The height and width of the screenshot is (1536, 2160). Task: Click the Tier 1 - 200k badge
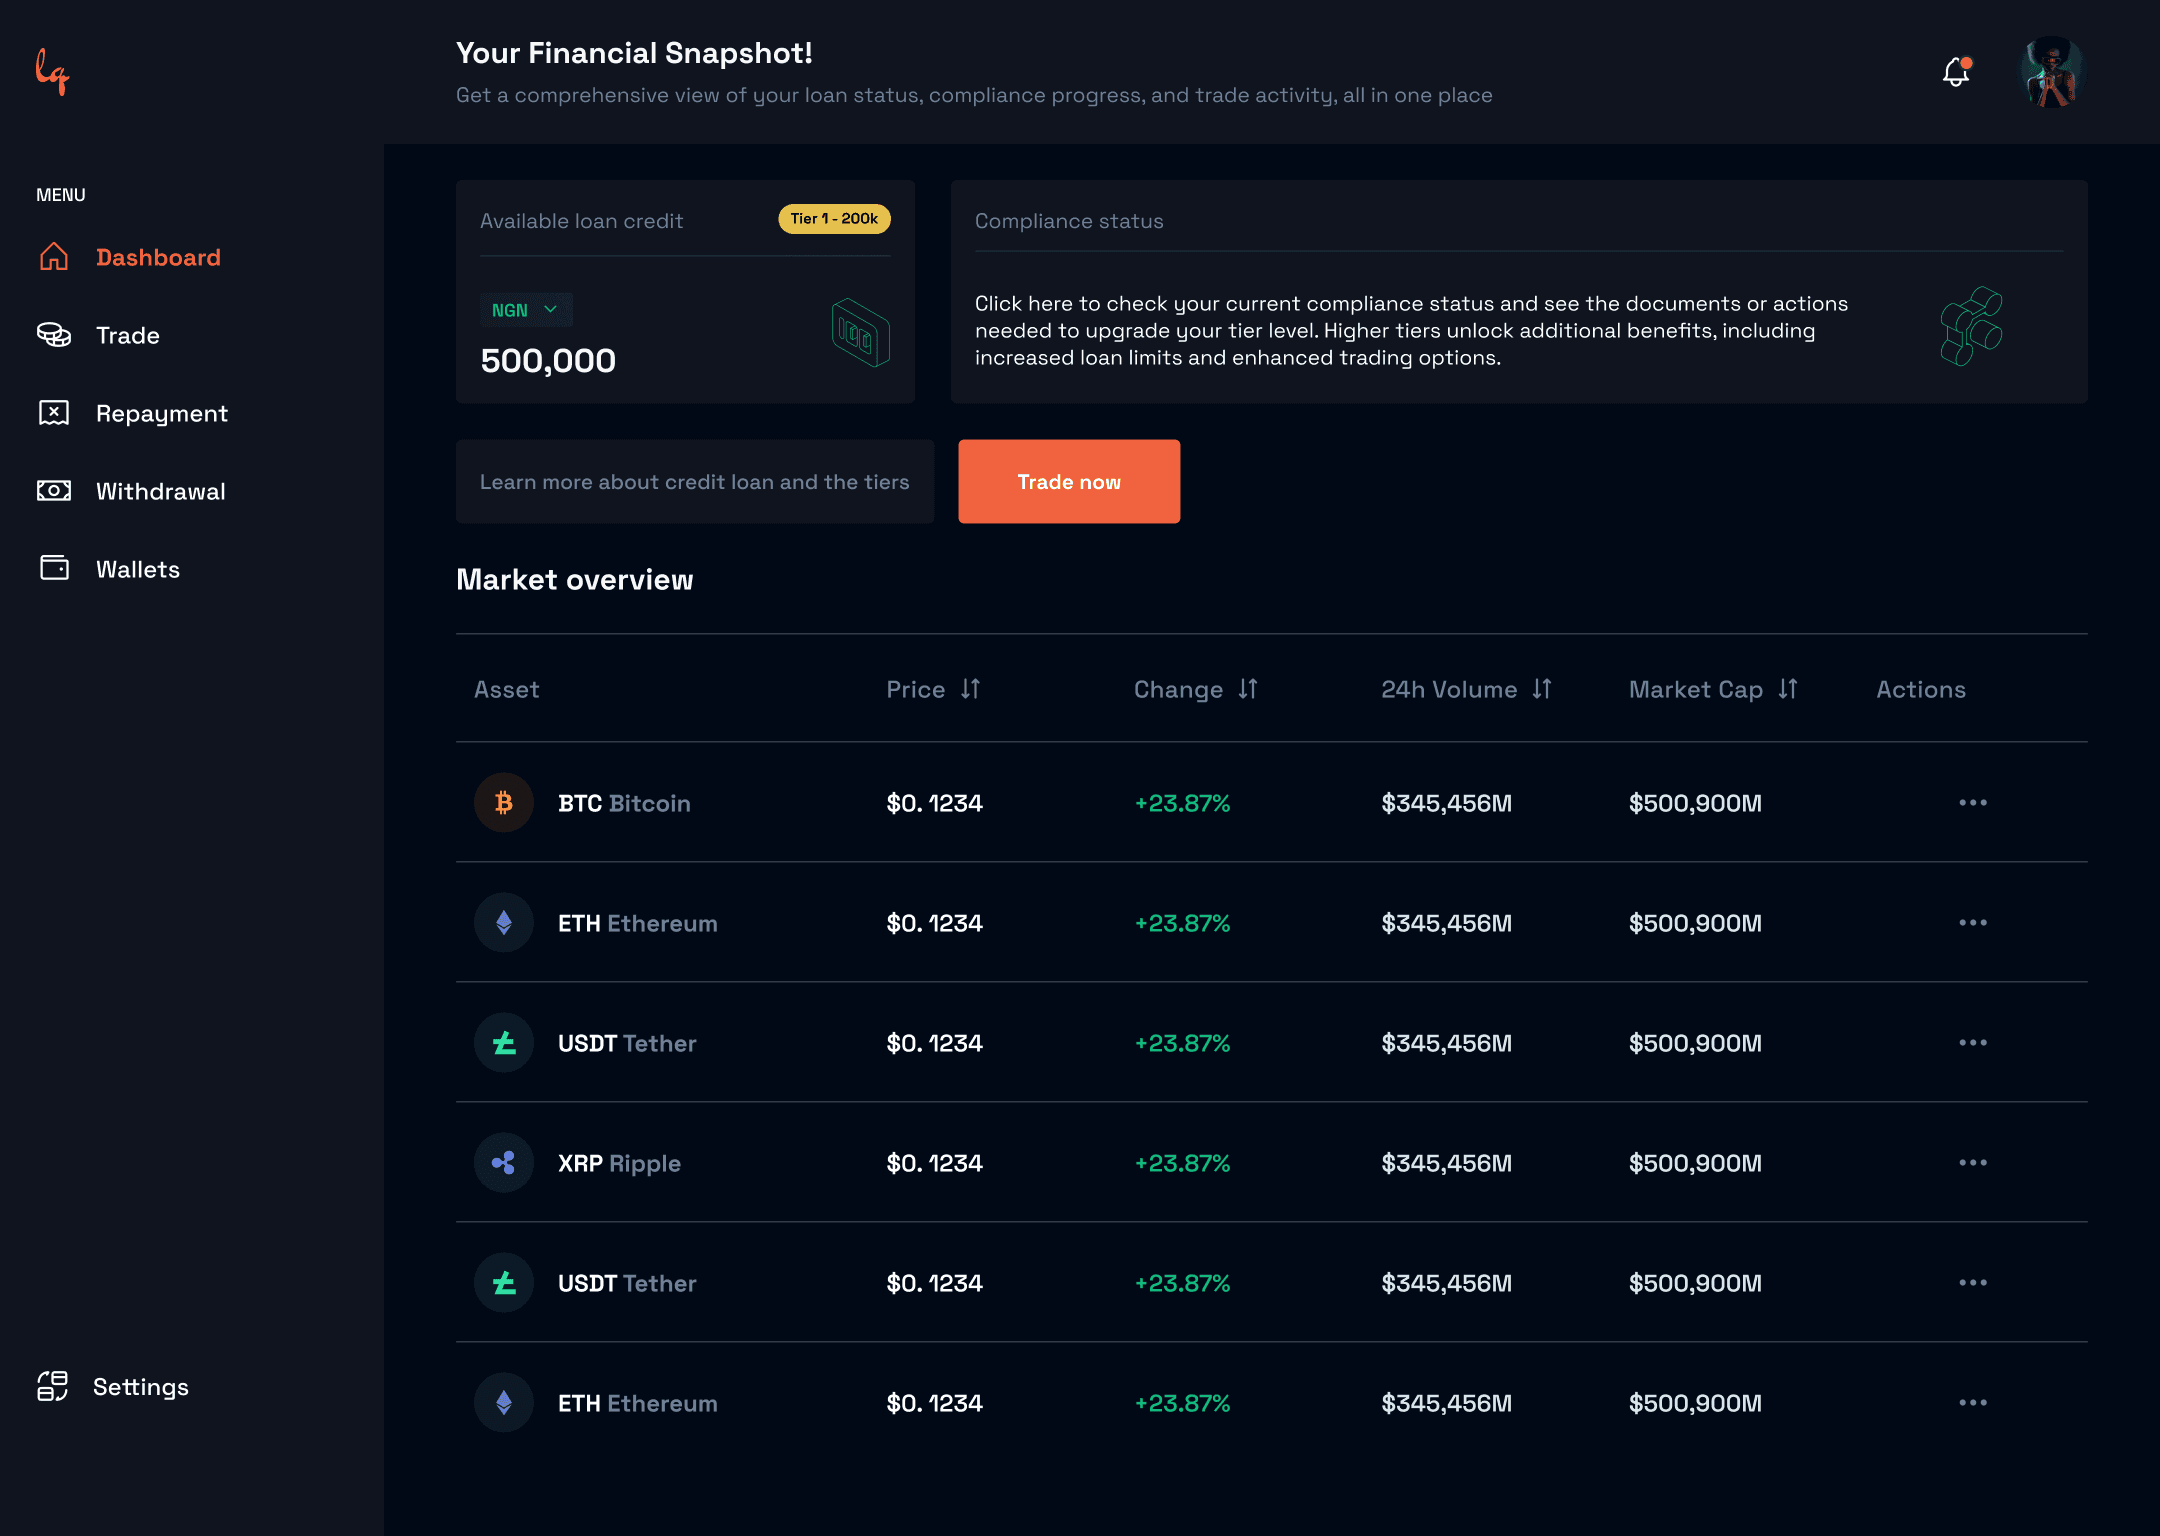(x=834, y=219)
